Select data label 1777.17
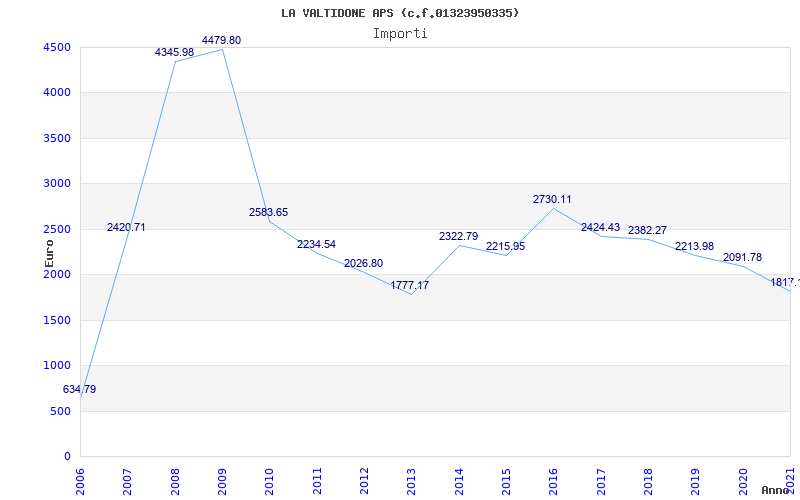Screen dimensions: 800x500 click(410, 285)
